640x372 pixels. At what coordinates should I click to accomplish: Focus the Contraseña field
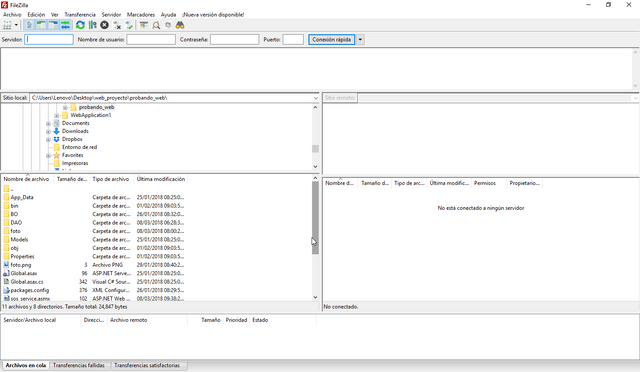235,40
